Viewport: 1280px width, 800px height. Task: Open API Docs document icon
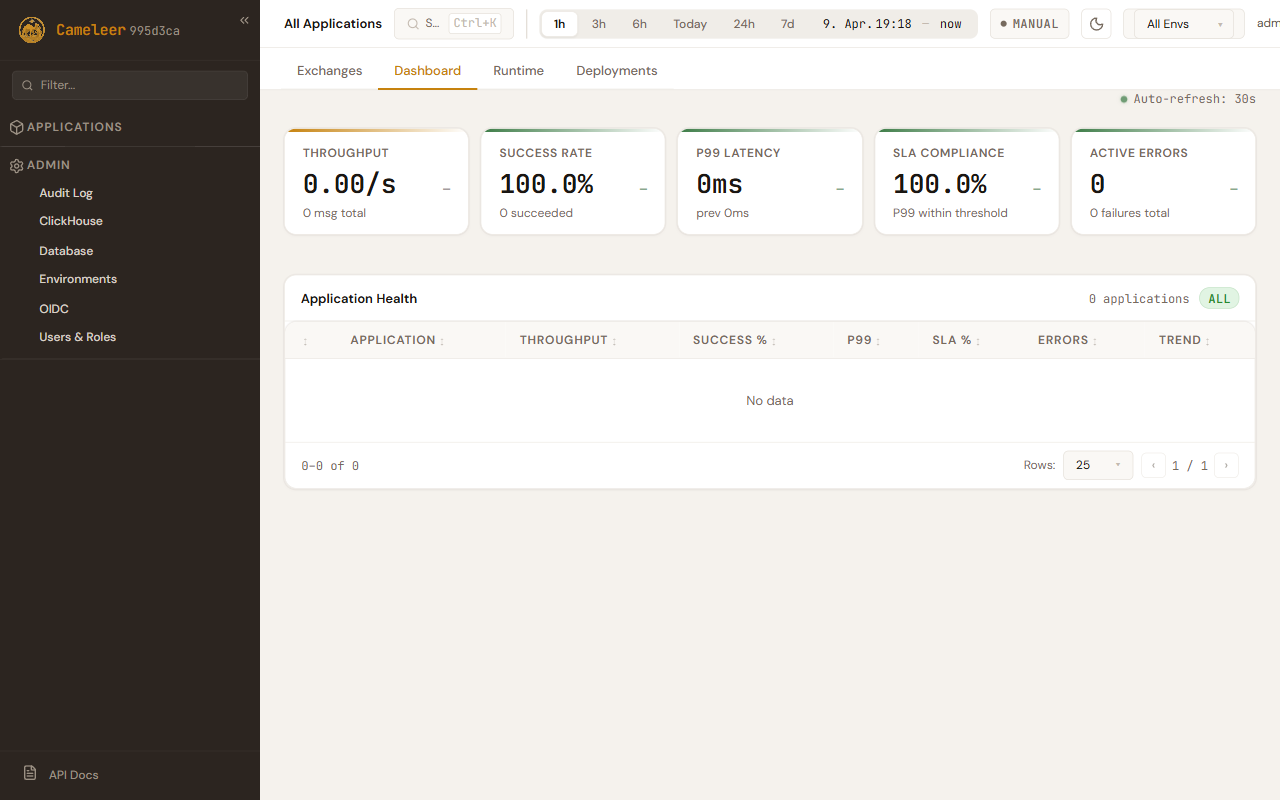click(x=30, y=774)
